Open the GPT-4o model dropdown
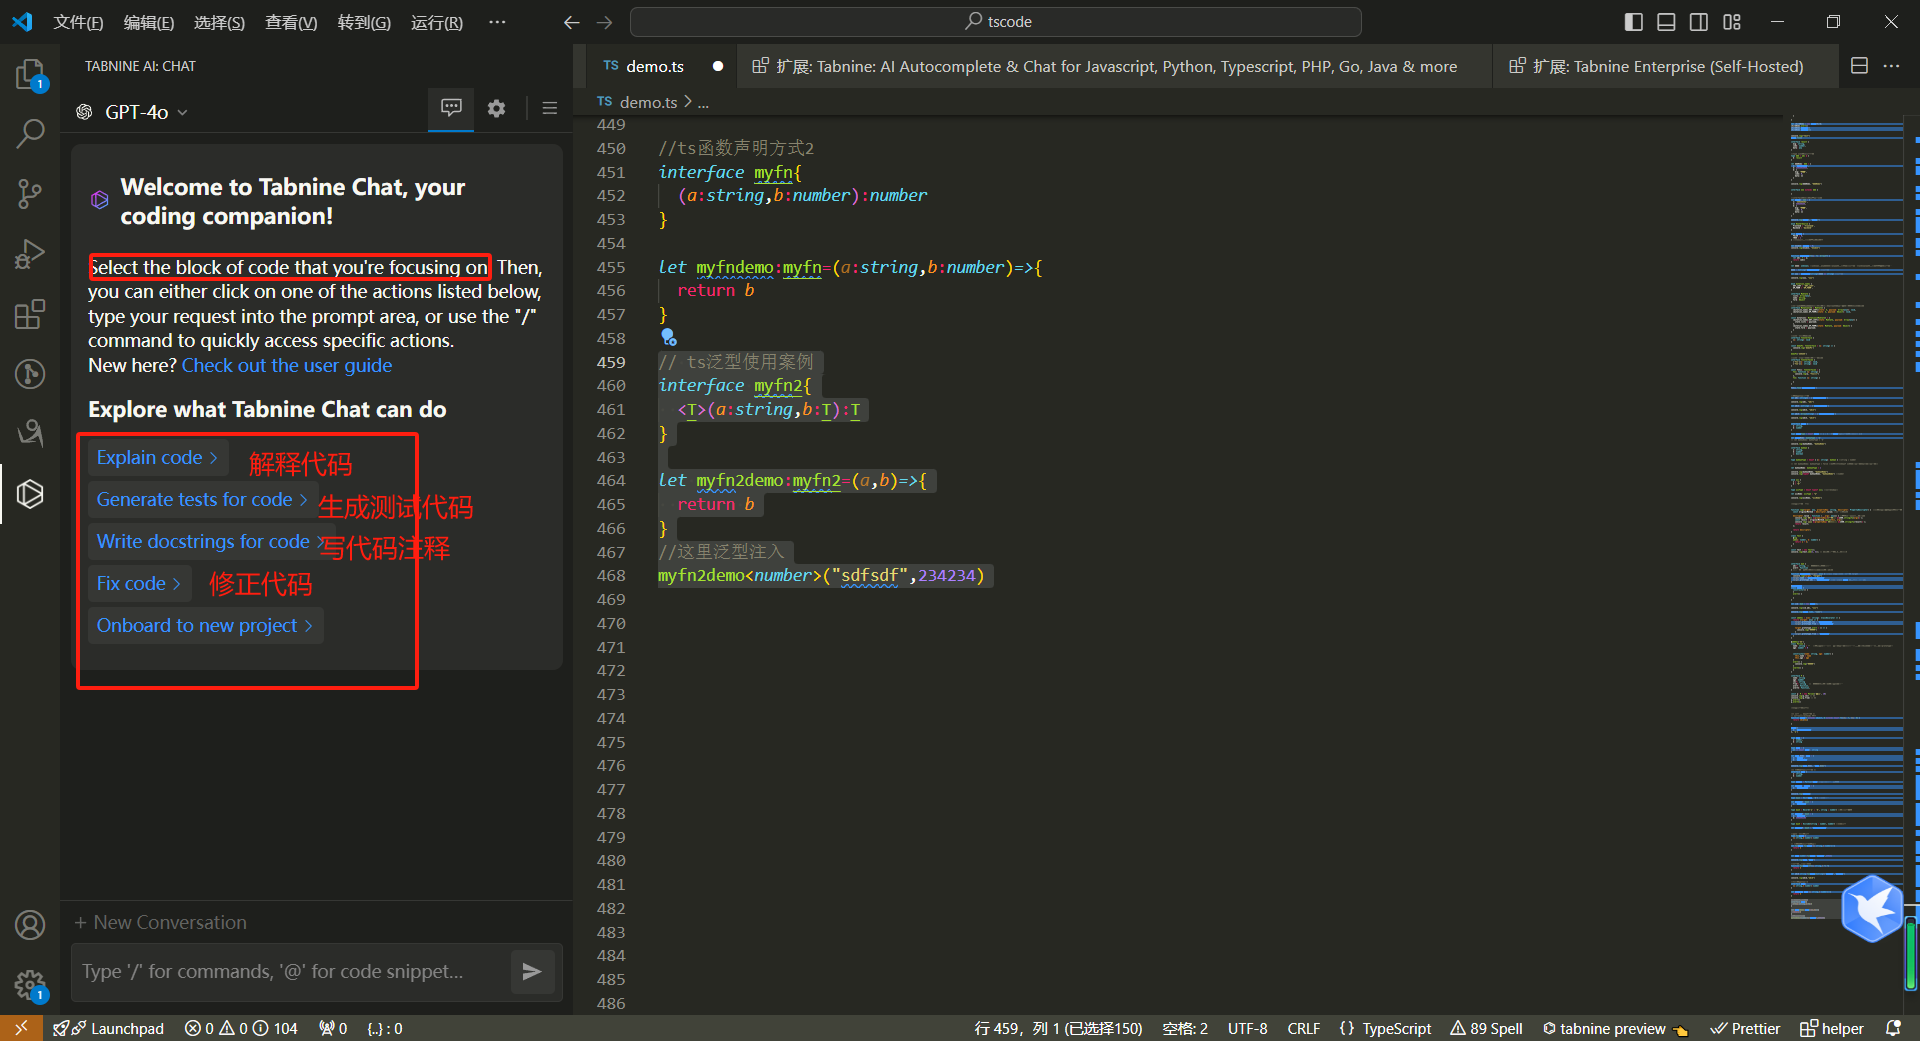Image resolution: width=1920 pixels, height=1041 pixels. click(132, 112)
